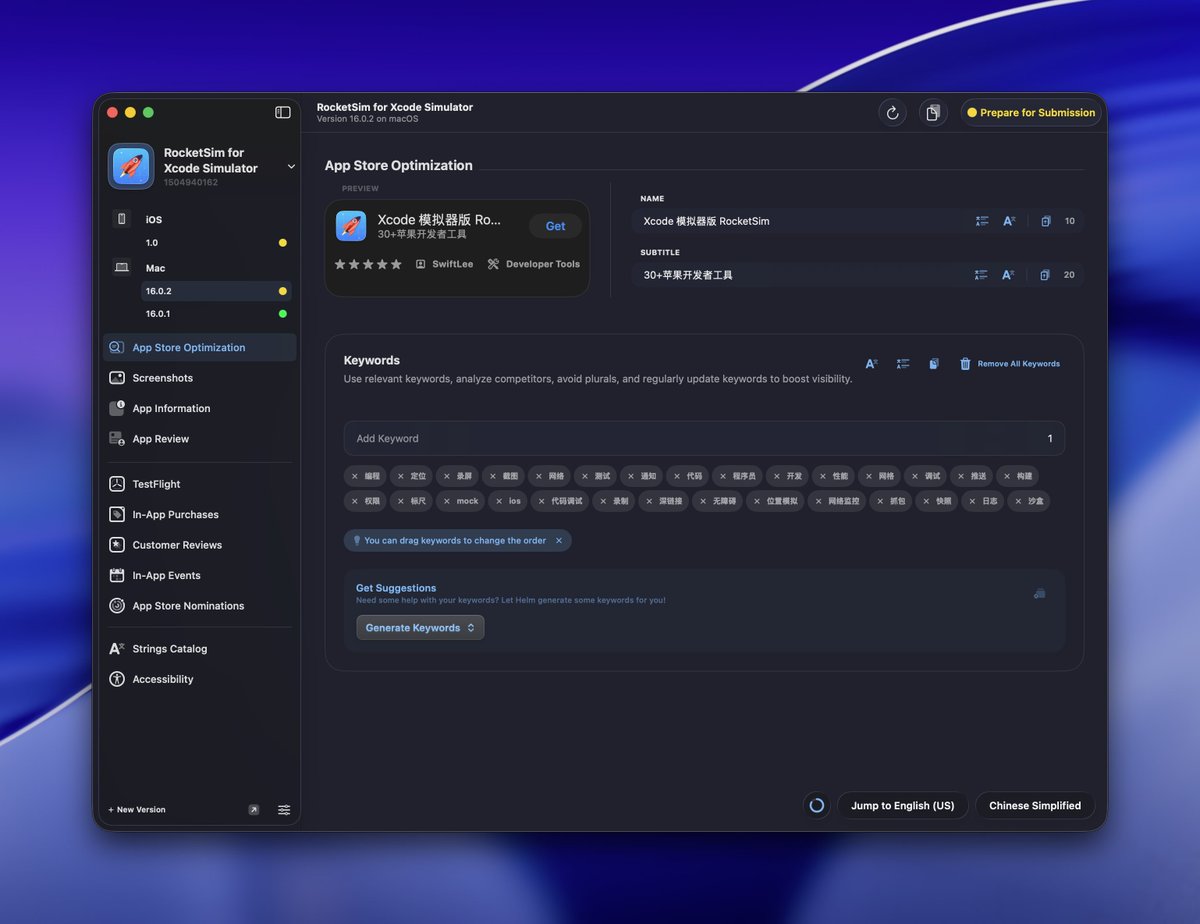This screenshot has height=924, width=1200.
Task: Copy the Name field using its clipboard icon
Action: (1046, 221)
